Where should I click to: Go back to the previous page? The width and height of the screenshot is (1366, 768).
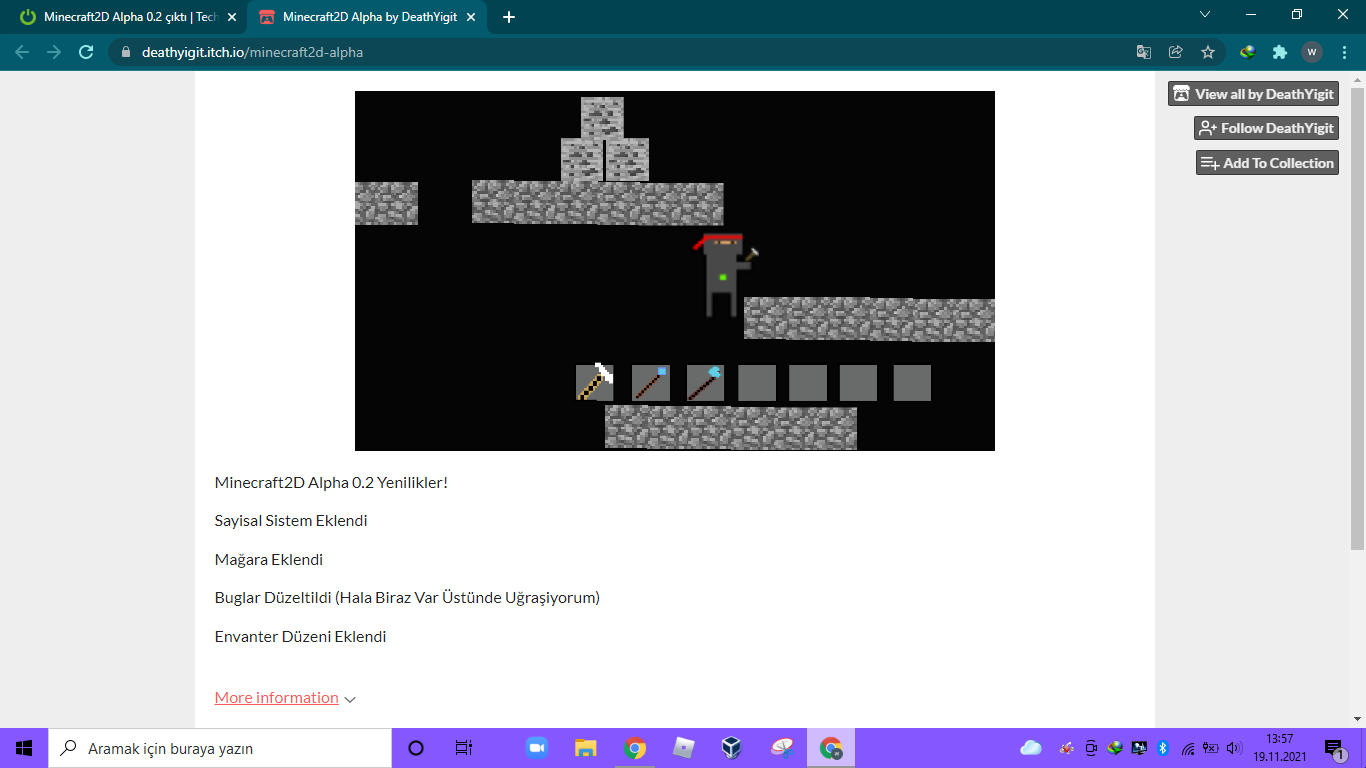[x=22, y=52]
